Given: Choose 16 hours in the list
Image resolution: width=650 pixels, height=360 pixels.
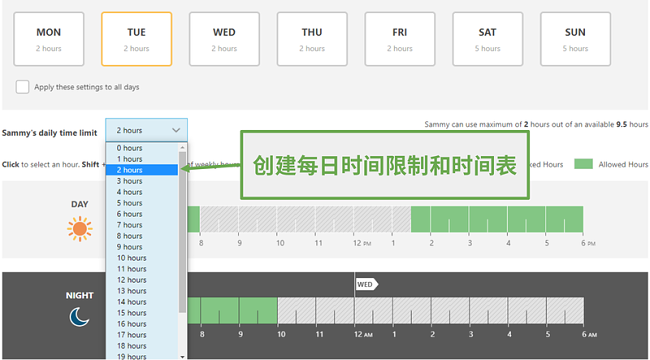Looking at the screenshot, I should tap(142, 324).
